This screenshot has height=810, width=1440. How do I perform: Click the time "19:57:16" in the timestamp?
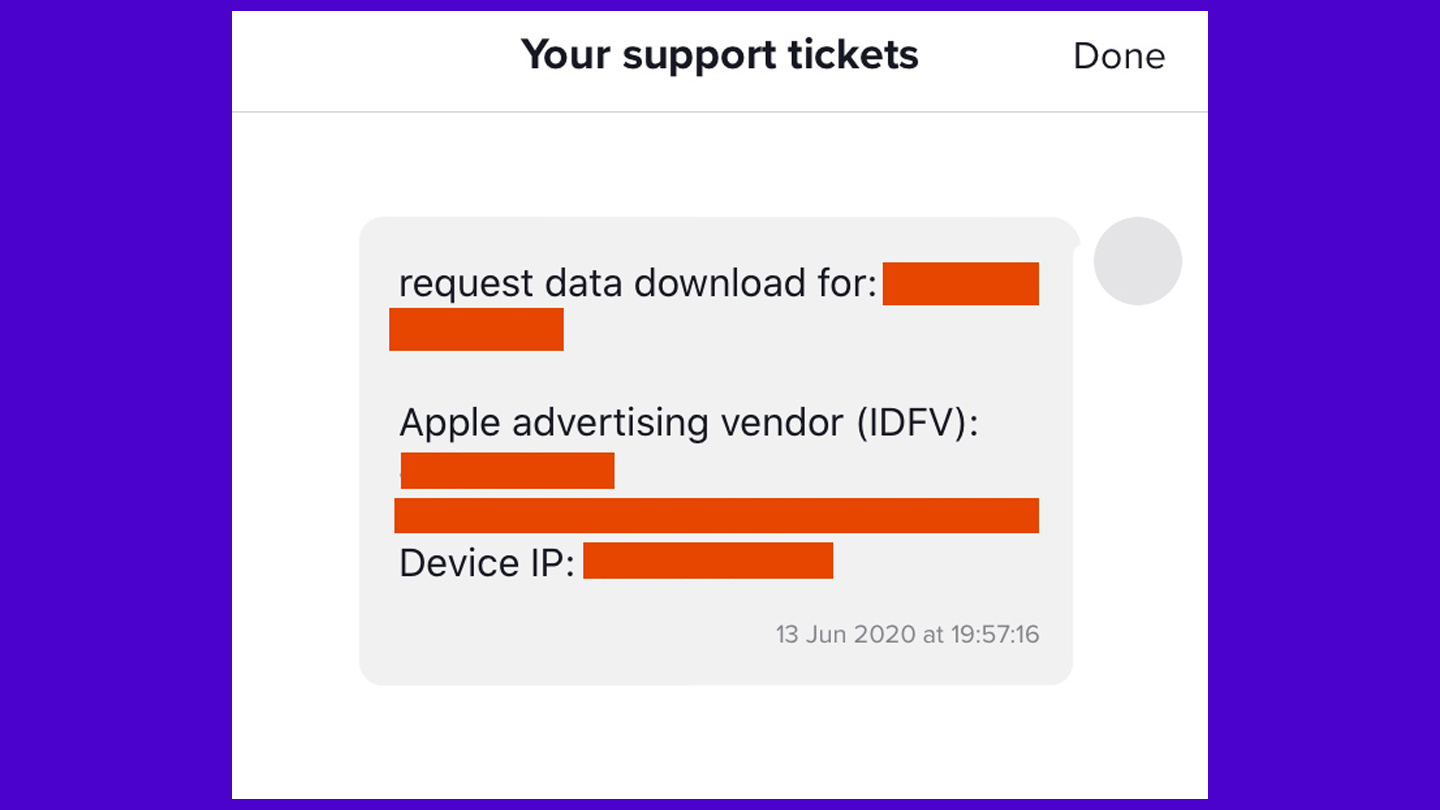point(995,634)
